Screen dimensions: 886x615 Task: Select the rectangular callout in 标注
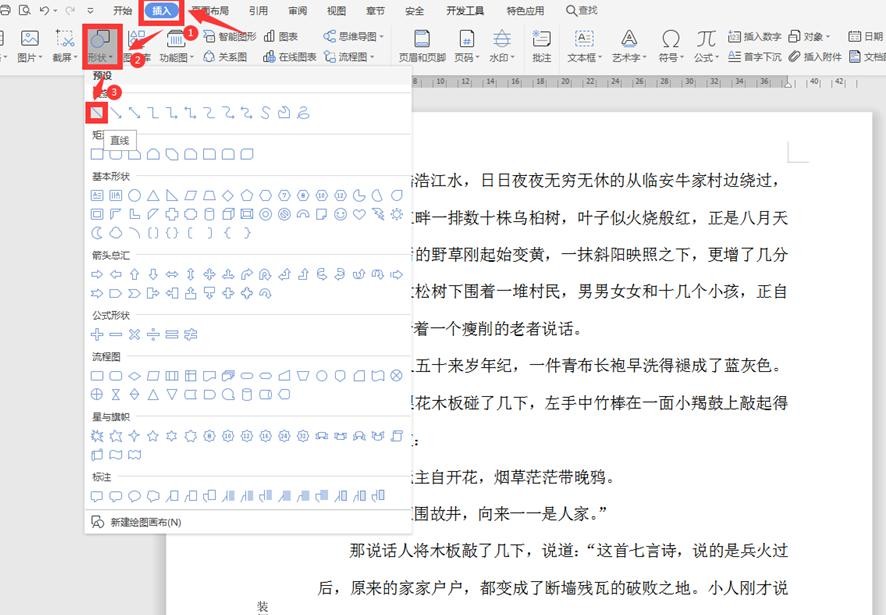pos(97,496)
